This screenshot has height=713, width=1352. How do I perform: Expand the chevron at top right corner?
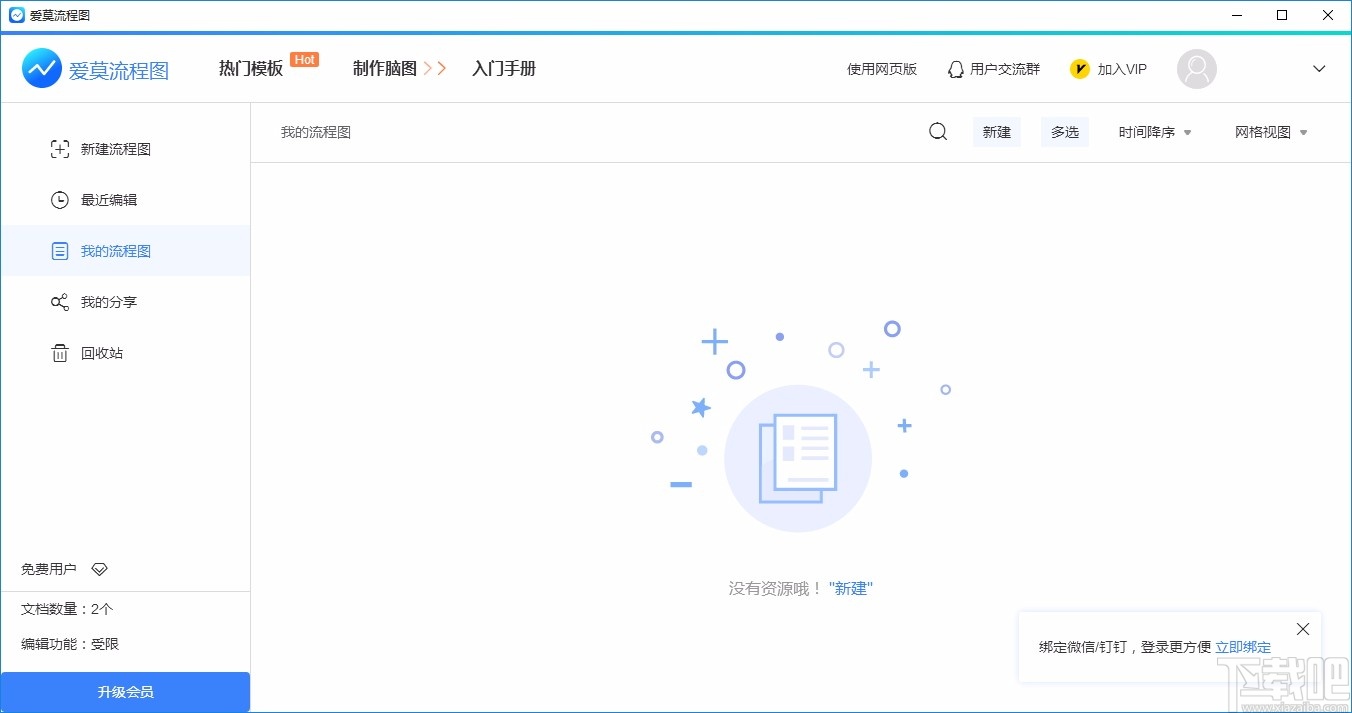[x=1318, y=68]
